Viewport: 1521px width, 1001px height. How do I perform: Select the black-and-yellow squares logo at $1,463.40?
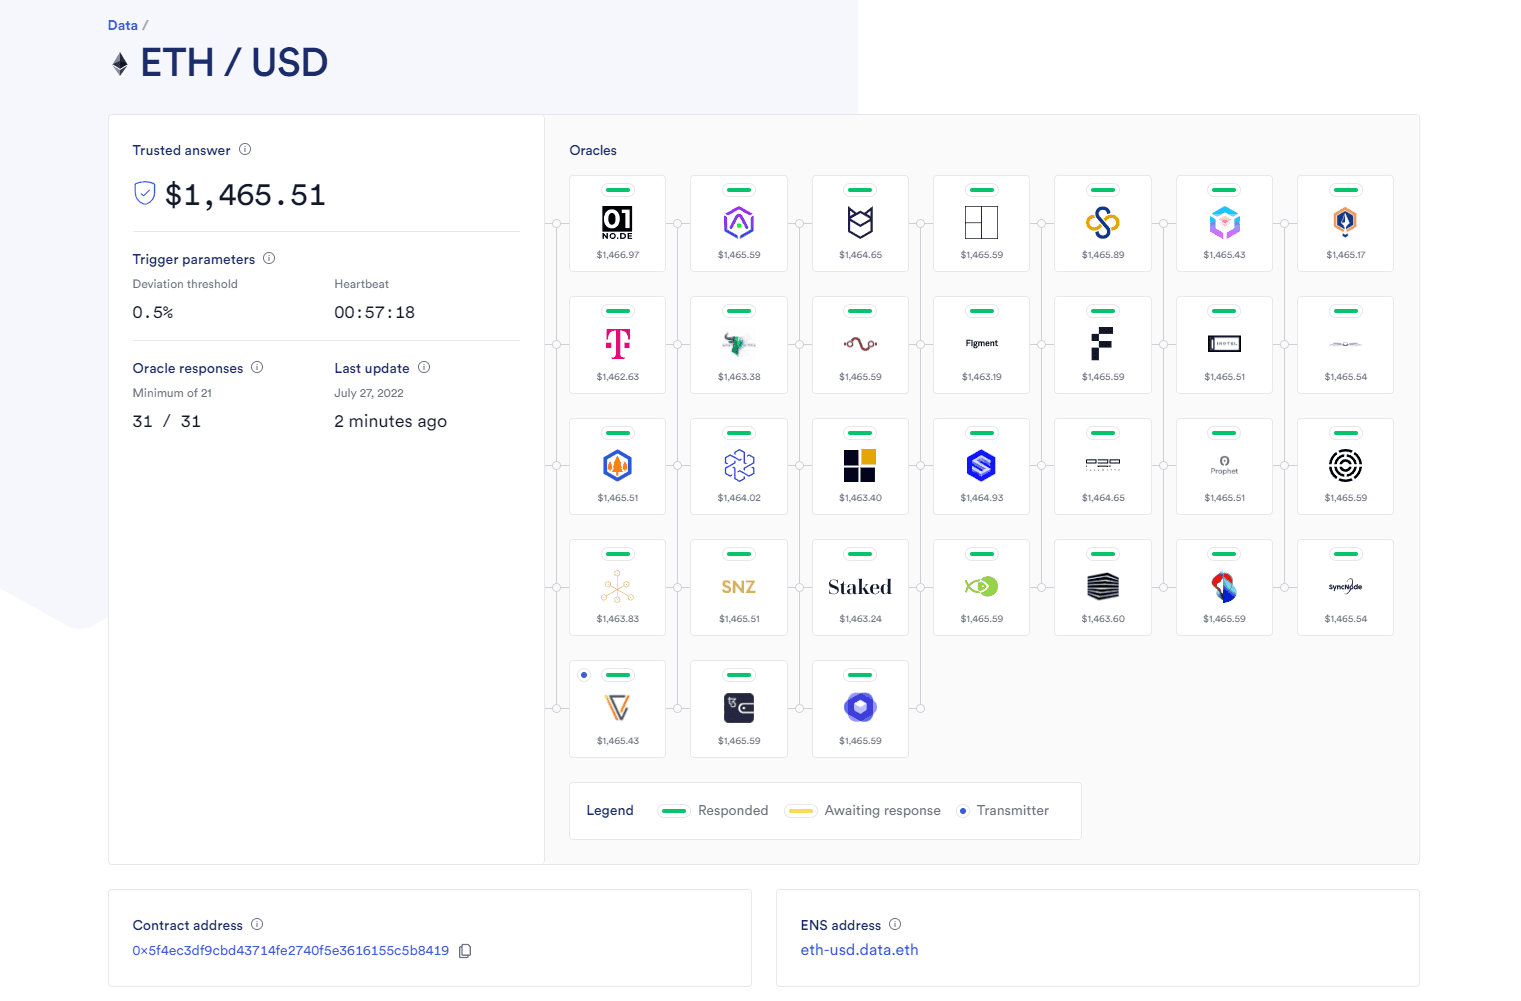pos(860,466)
